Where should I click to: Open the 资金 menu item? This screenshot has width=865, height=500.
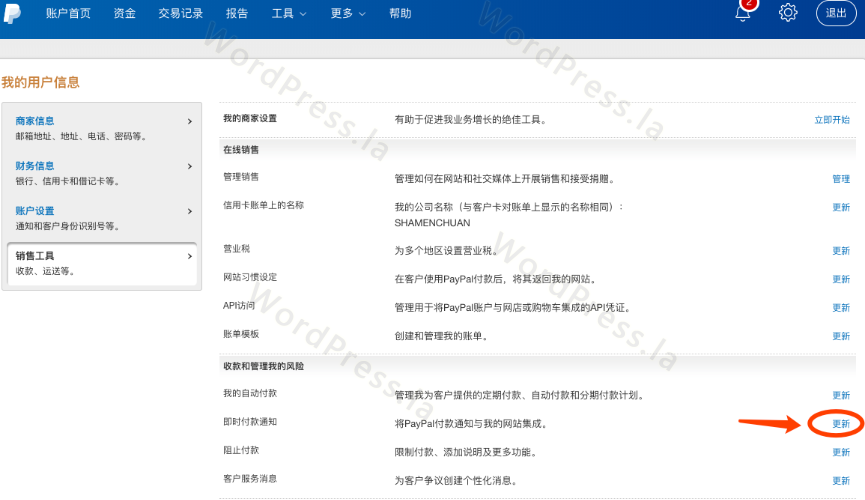click(125, 13)
